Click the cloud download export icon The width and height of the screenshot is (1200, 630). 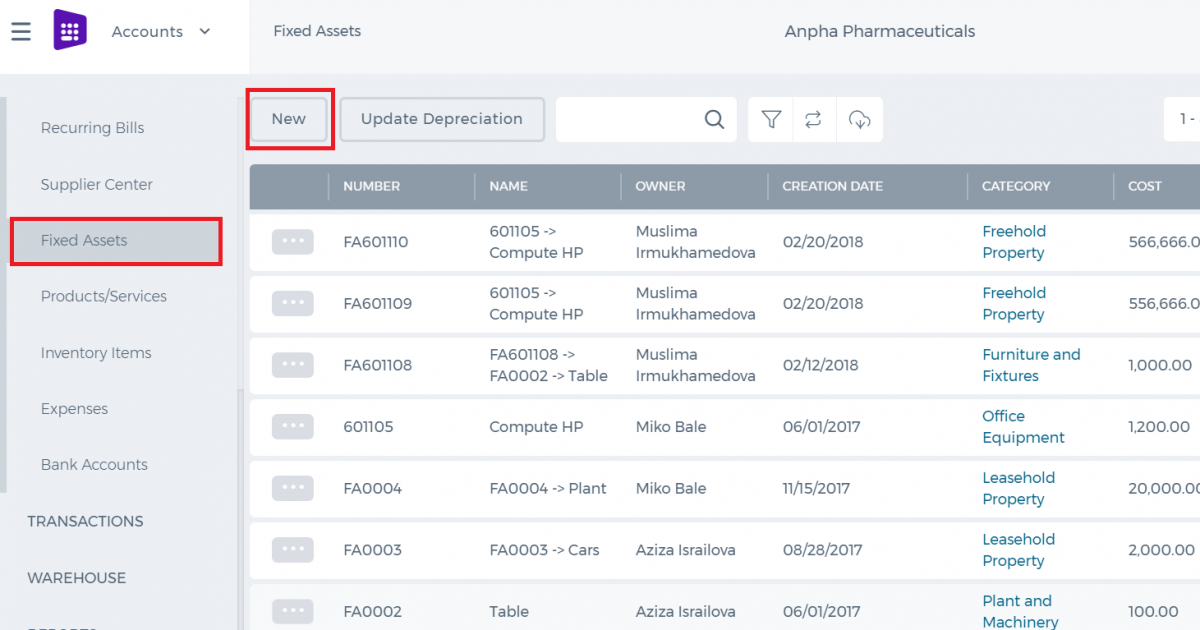click(859, 120)
